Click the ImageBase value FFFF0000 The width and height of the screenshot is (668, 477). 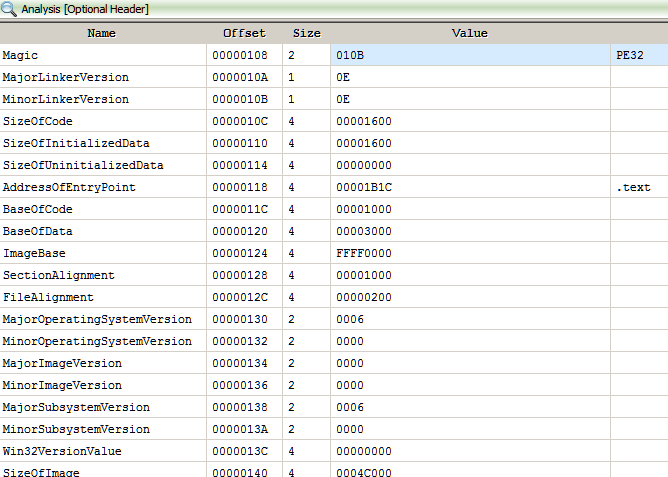pyautogui.click(x=364, y=253)
